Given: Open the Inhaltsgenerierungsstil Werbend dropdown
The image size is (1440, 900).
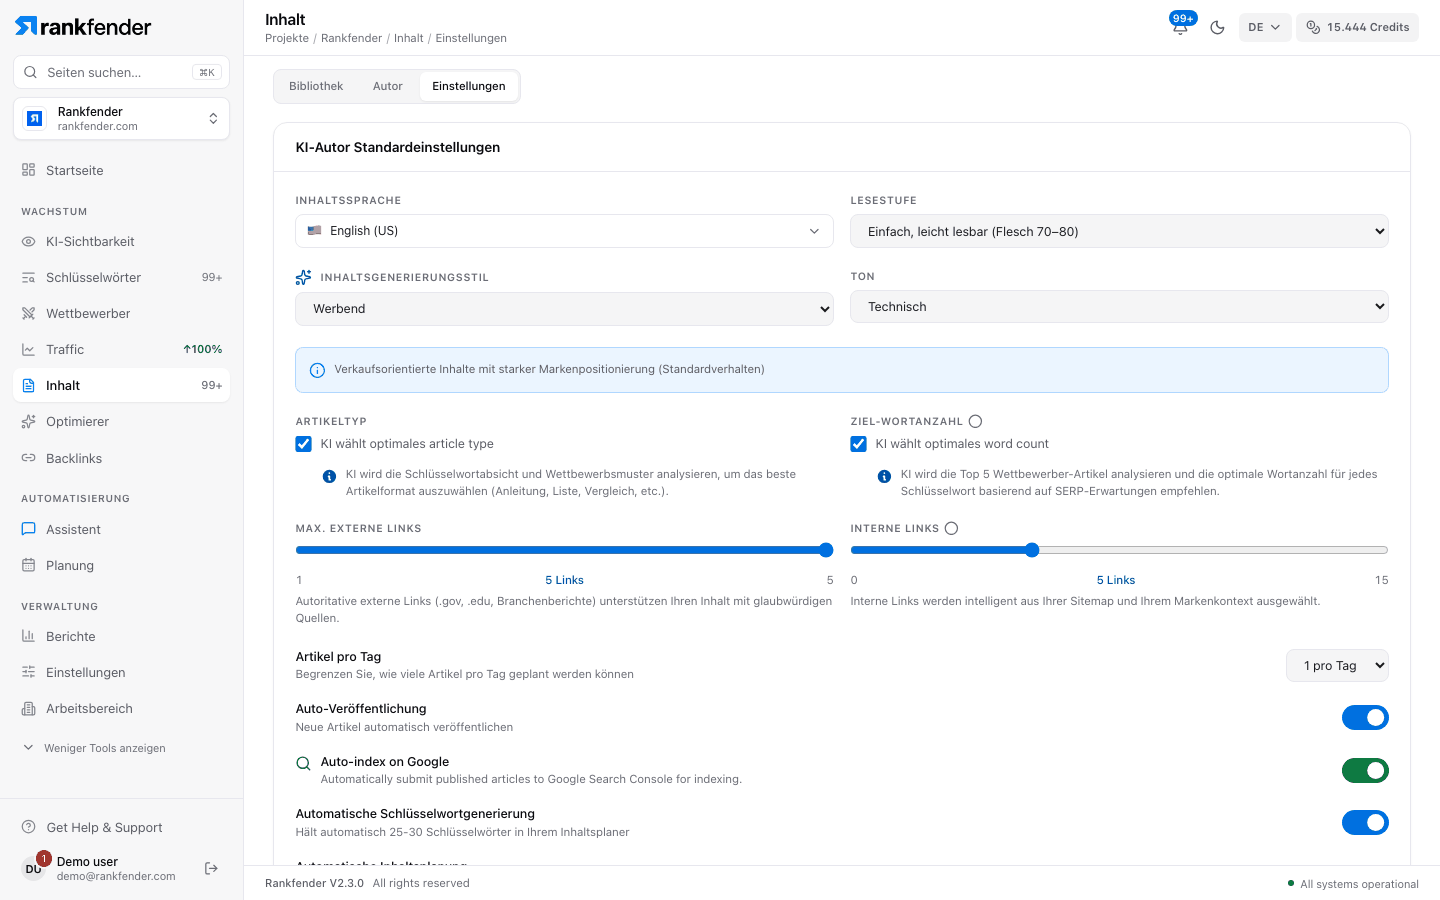Looking at the screenshot, I should 564,309.
